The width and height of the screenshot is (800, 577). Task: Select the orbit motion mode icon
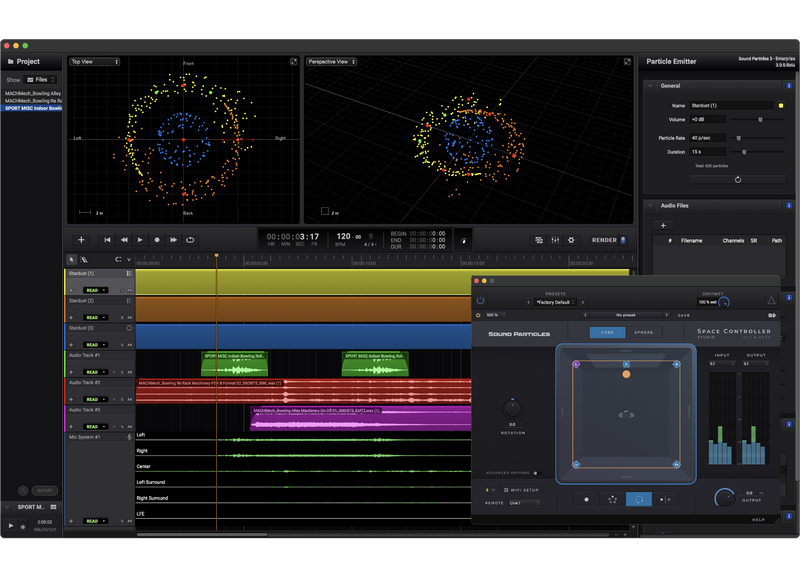click(638, 499)
